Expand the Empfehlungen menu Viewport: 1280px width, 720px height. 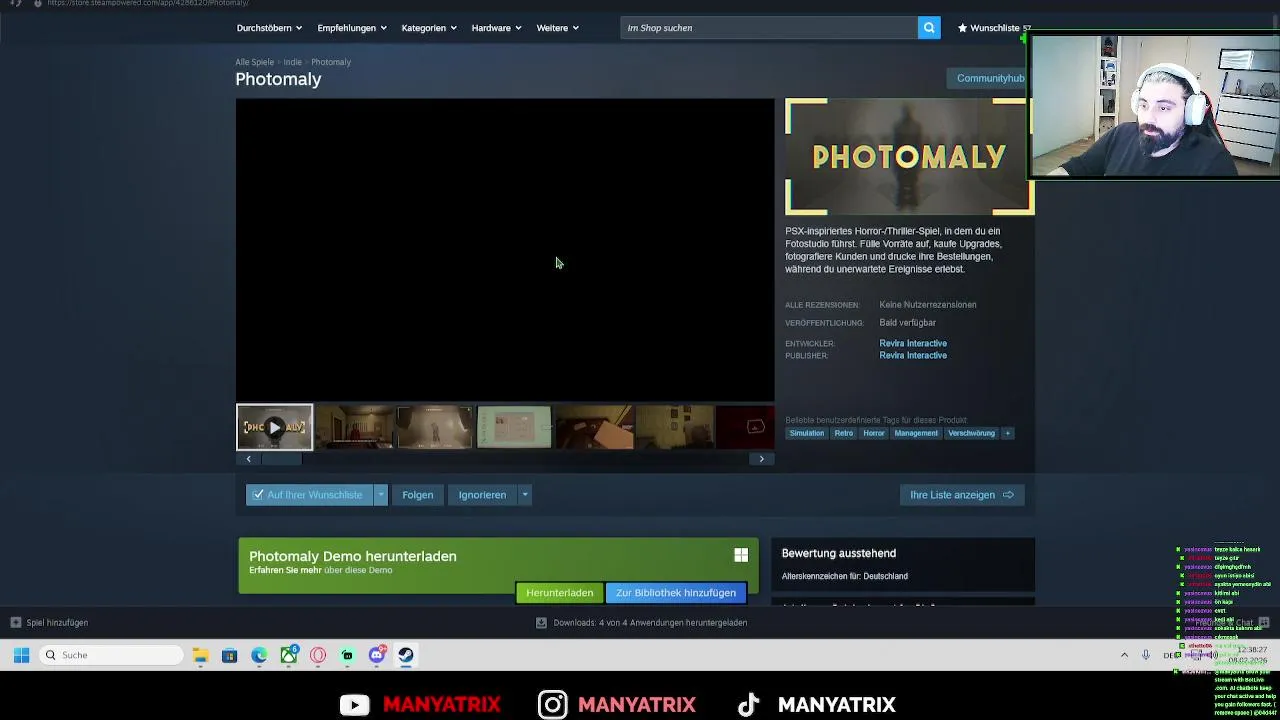click(352, 28)
